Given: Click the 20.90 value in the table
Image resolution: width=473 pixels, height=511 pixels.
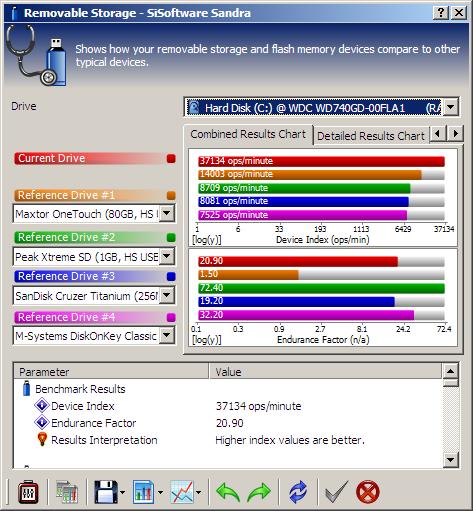Looking at the screenshot, I should coord(230,423).
